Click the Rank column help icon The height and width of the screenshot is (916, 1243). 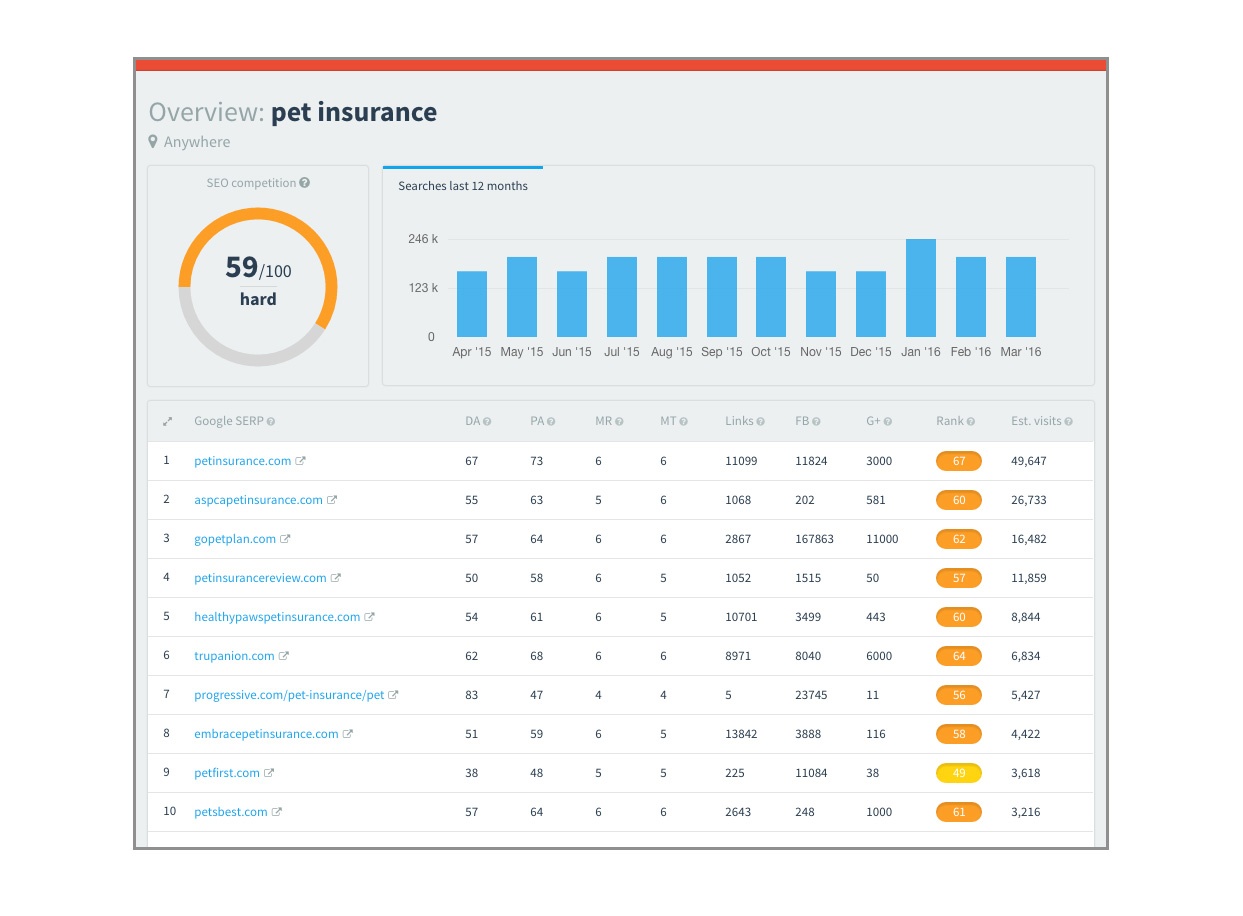point(971,422)
